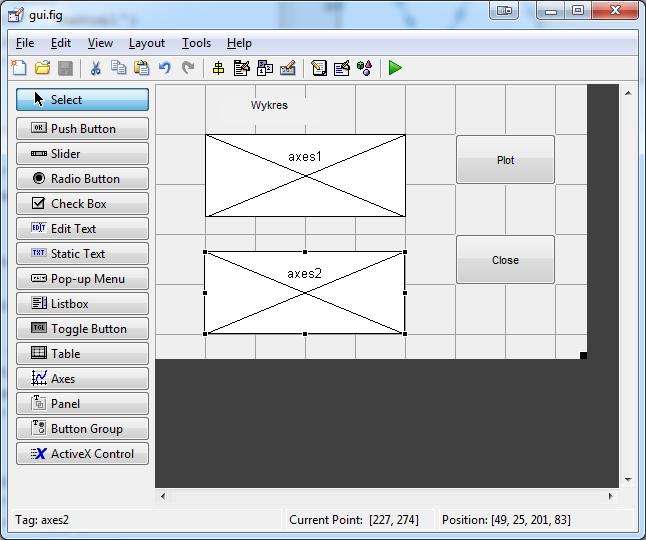Click the Cut scissors icon
This screenshot has width=646, height=540.
point(96,68)
